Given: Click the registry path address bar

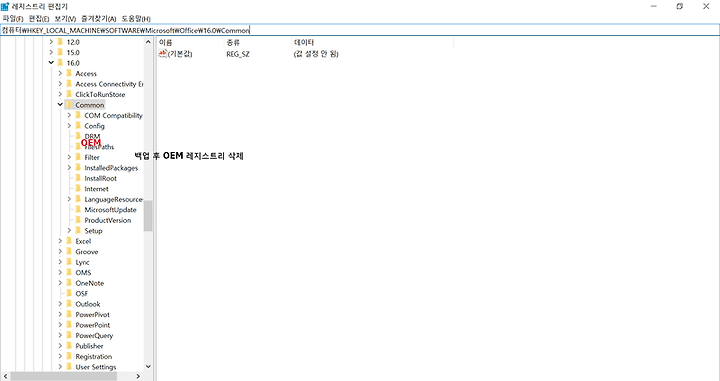Looking at the screenshot, I should (360, 30).
